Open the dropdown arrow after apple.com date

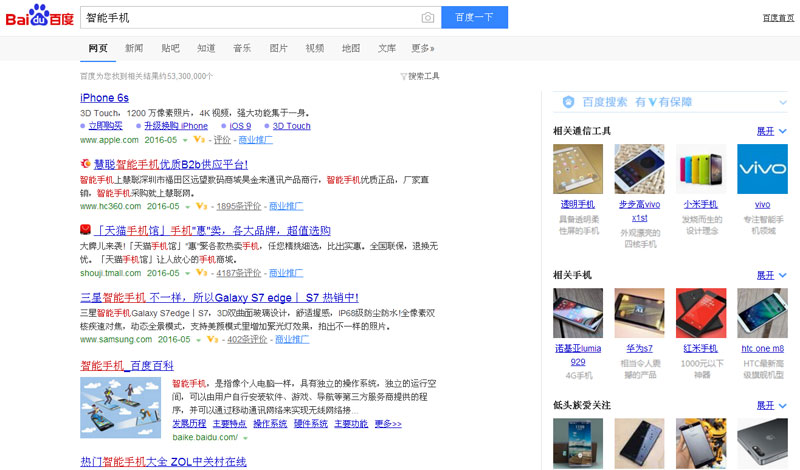pyautogui.click(x=188, y=140)
